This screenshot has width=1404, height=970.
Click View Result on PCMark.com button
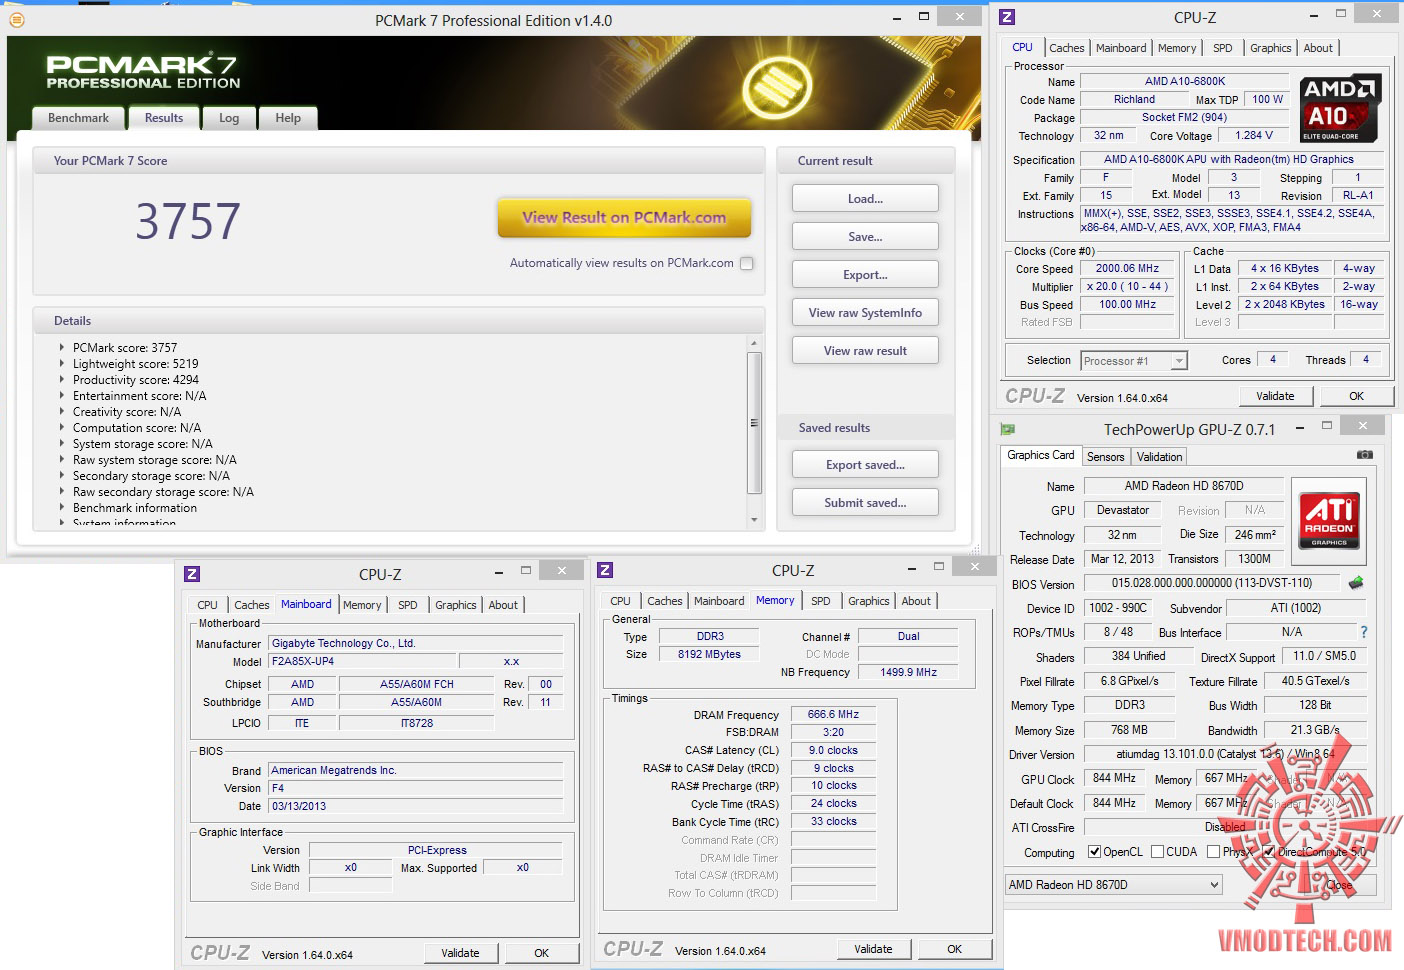coord(624,218)
